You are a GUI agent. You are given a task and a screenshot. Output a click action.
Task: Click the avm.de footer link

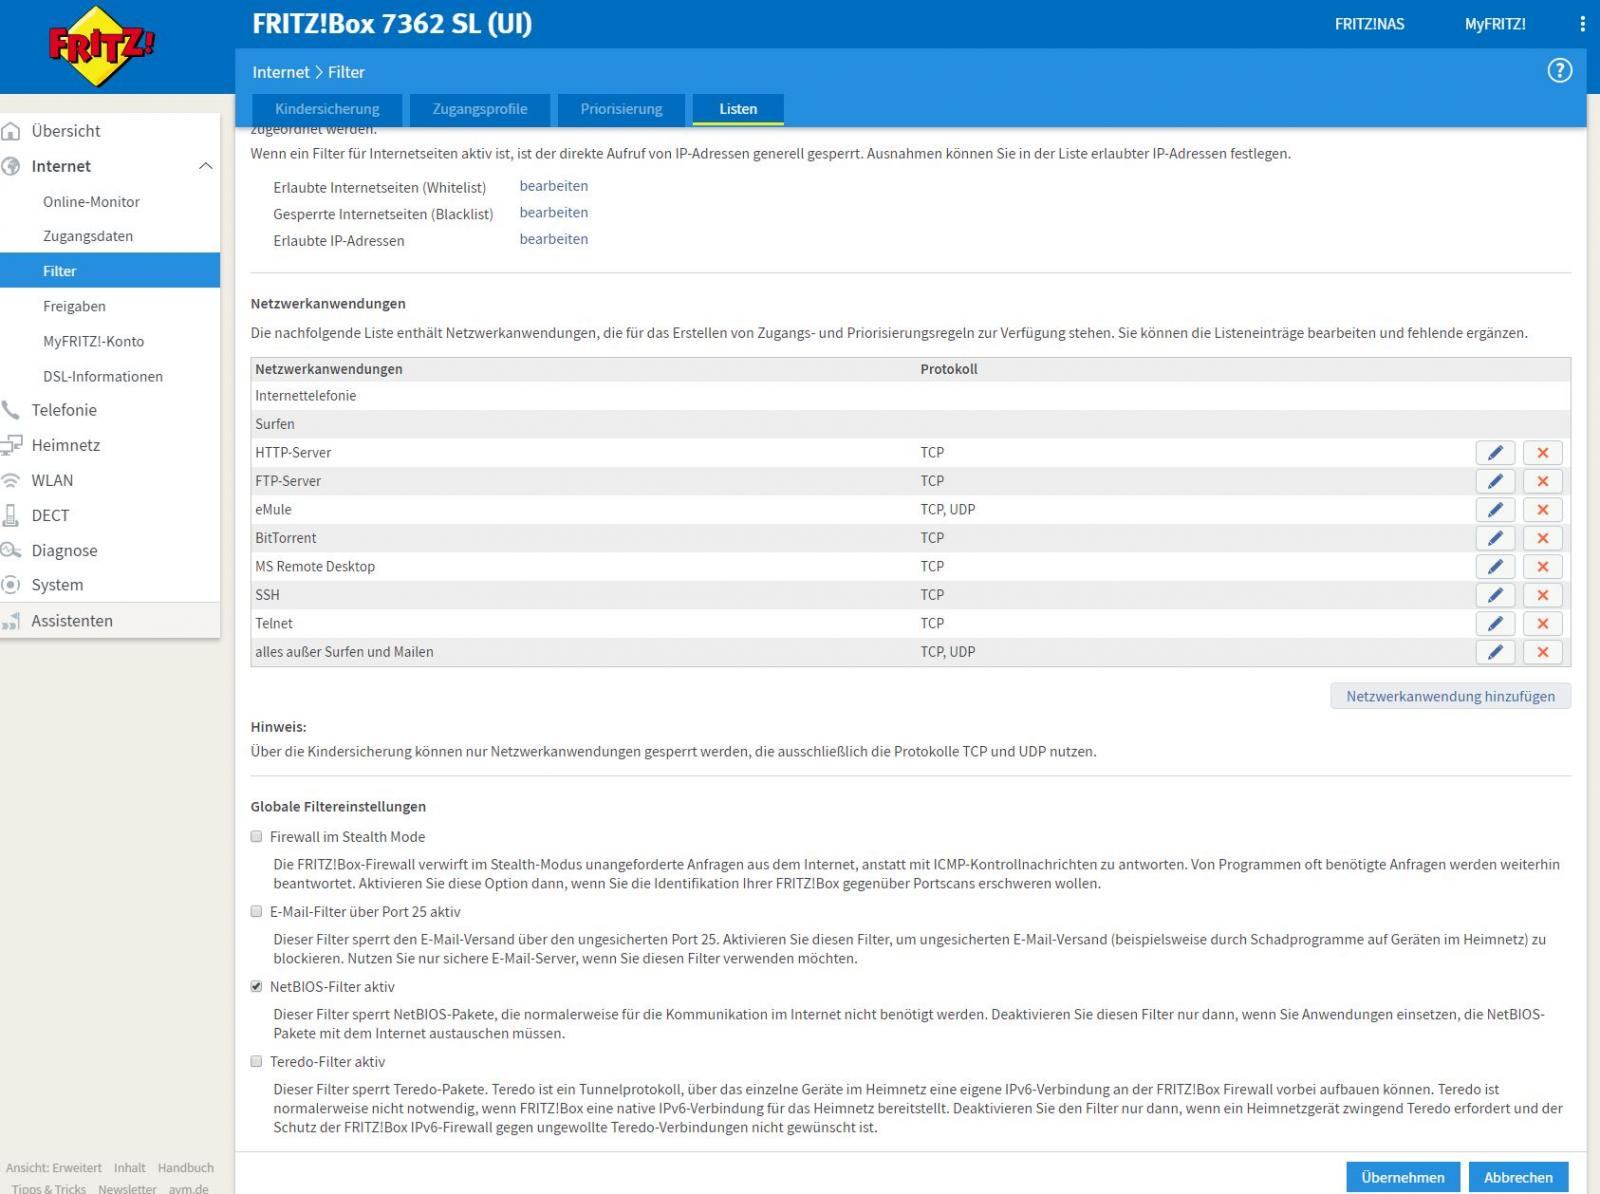coord(188,1188)
